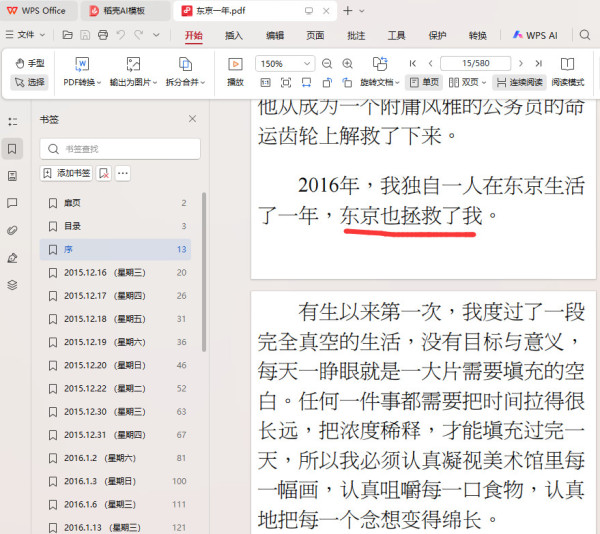Close the 书签 panel

[192, 119]
